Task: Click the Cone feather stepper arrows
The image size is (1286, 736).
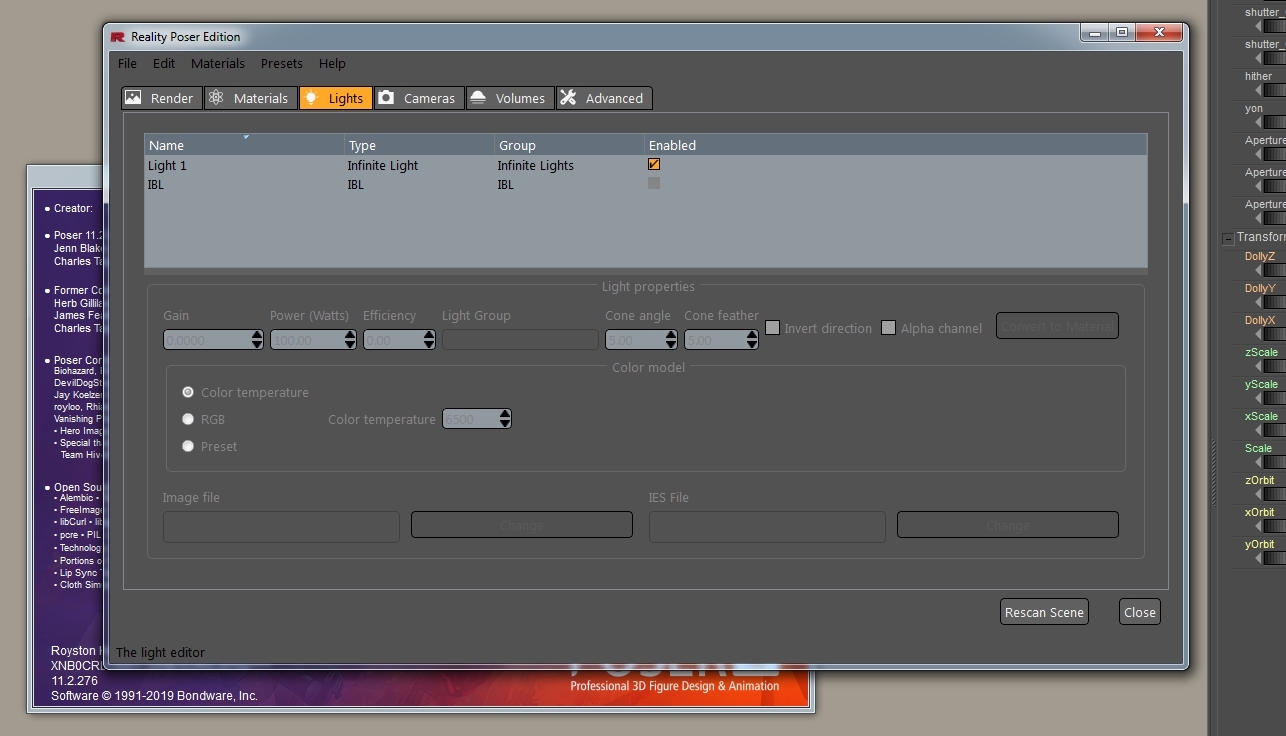Action: (x=752, y=340)
